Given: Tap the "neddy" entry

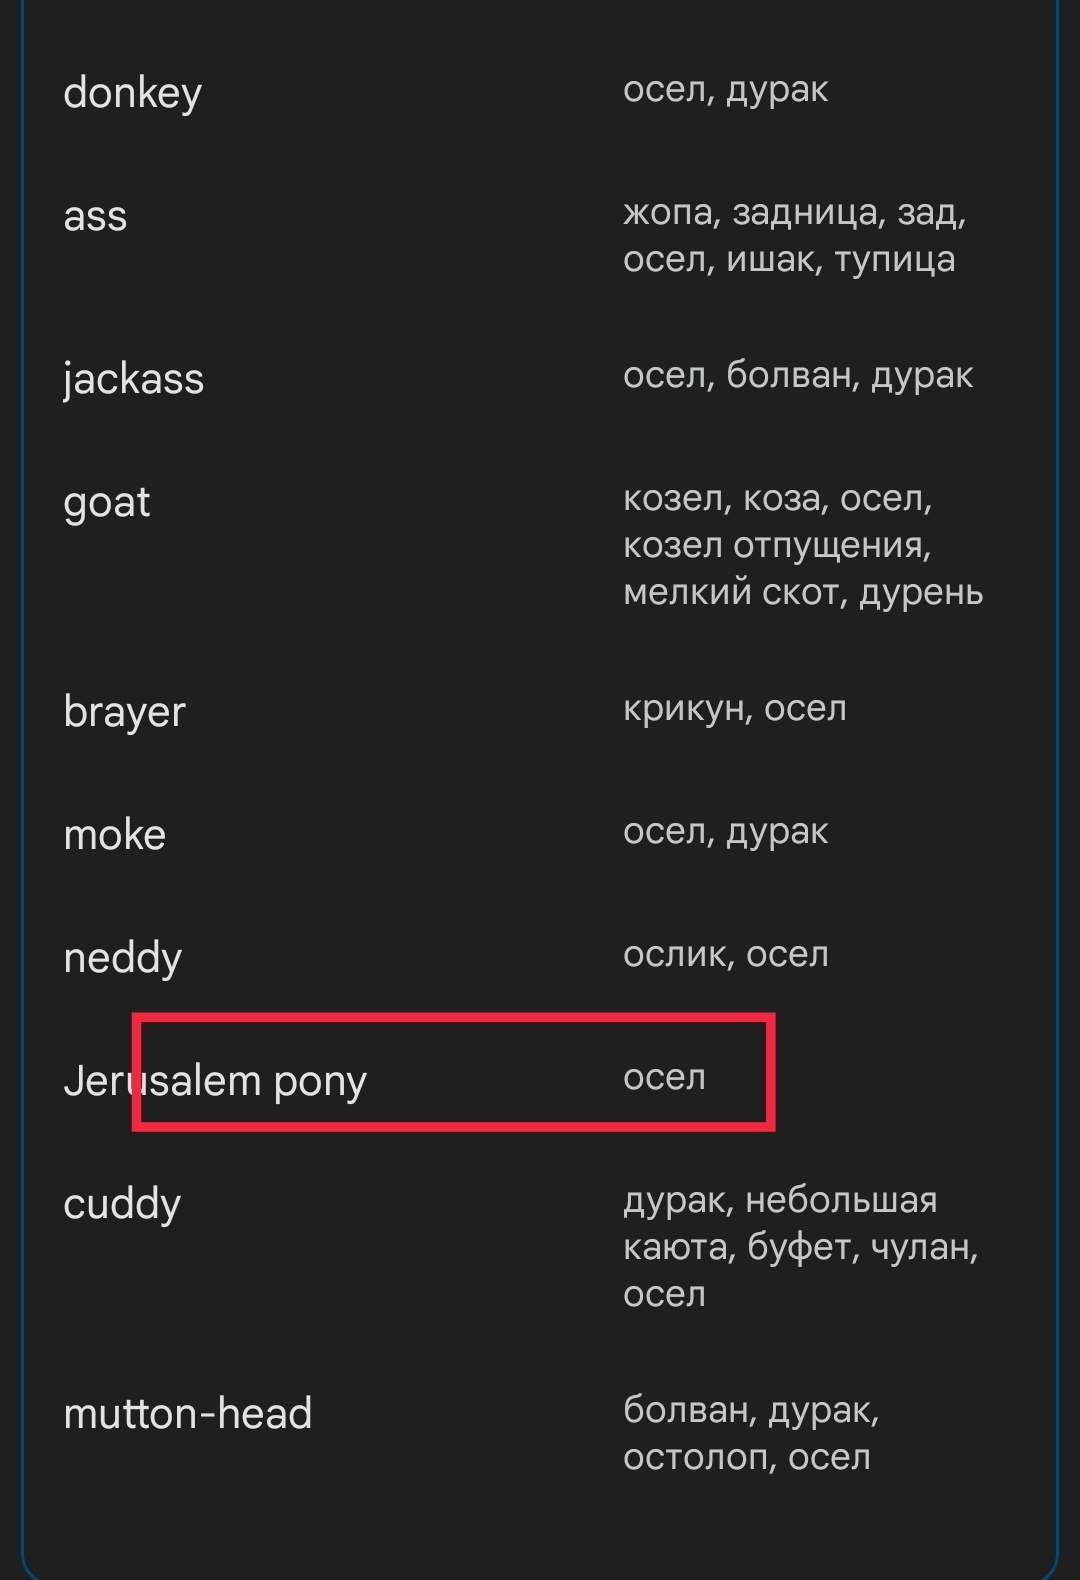Looking at the screenshot, I should (x=123, y=958).
